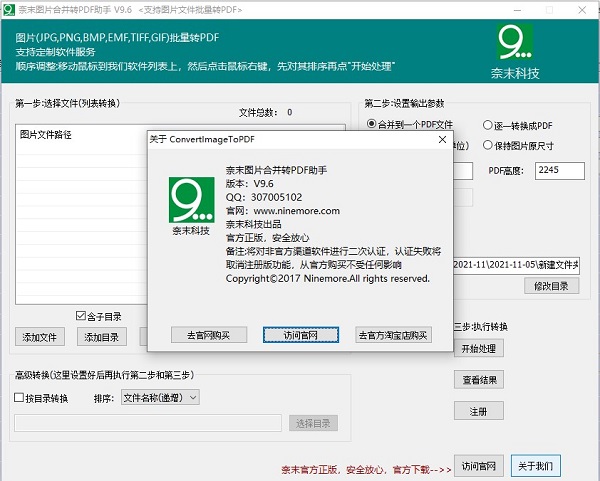Select 保持图片原尺寸 radio option
The image size is (600, 481).
518,145
